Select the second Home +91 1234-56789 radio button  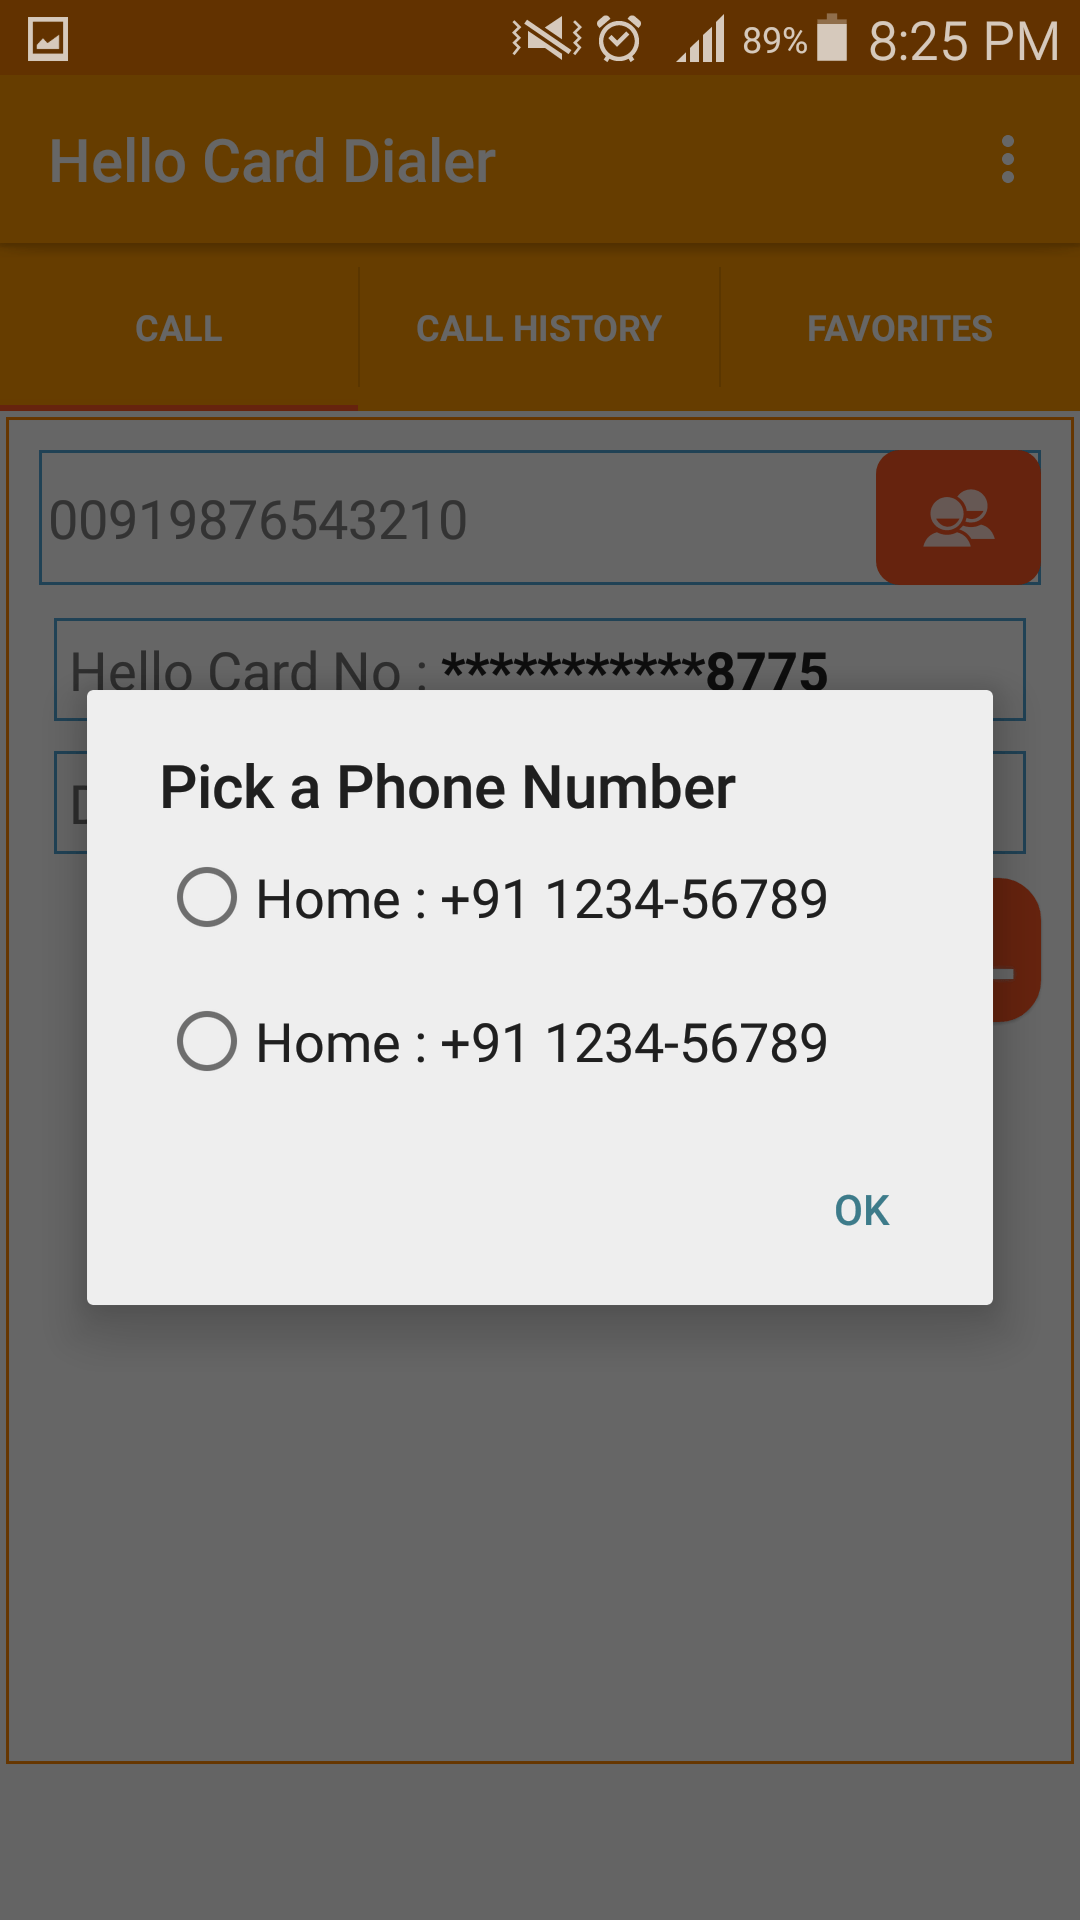207,1041
